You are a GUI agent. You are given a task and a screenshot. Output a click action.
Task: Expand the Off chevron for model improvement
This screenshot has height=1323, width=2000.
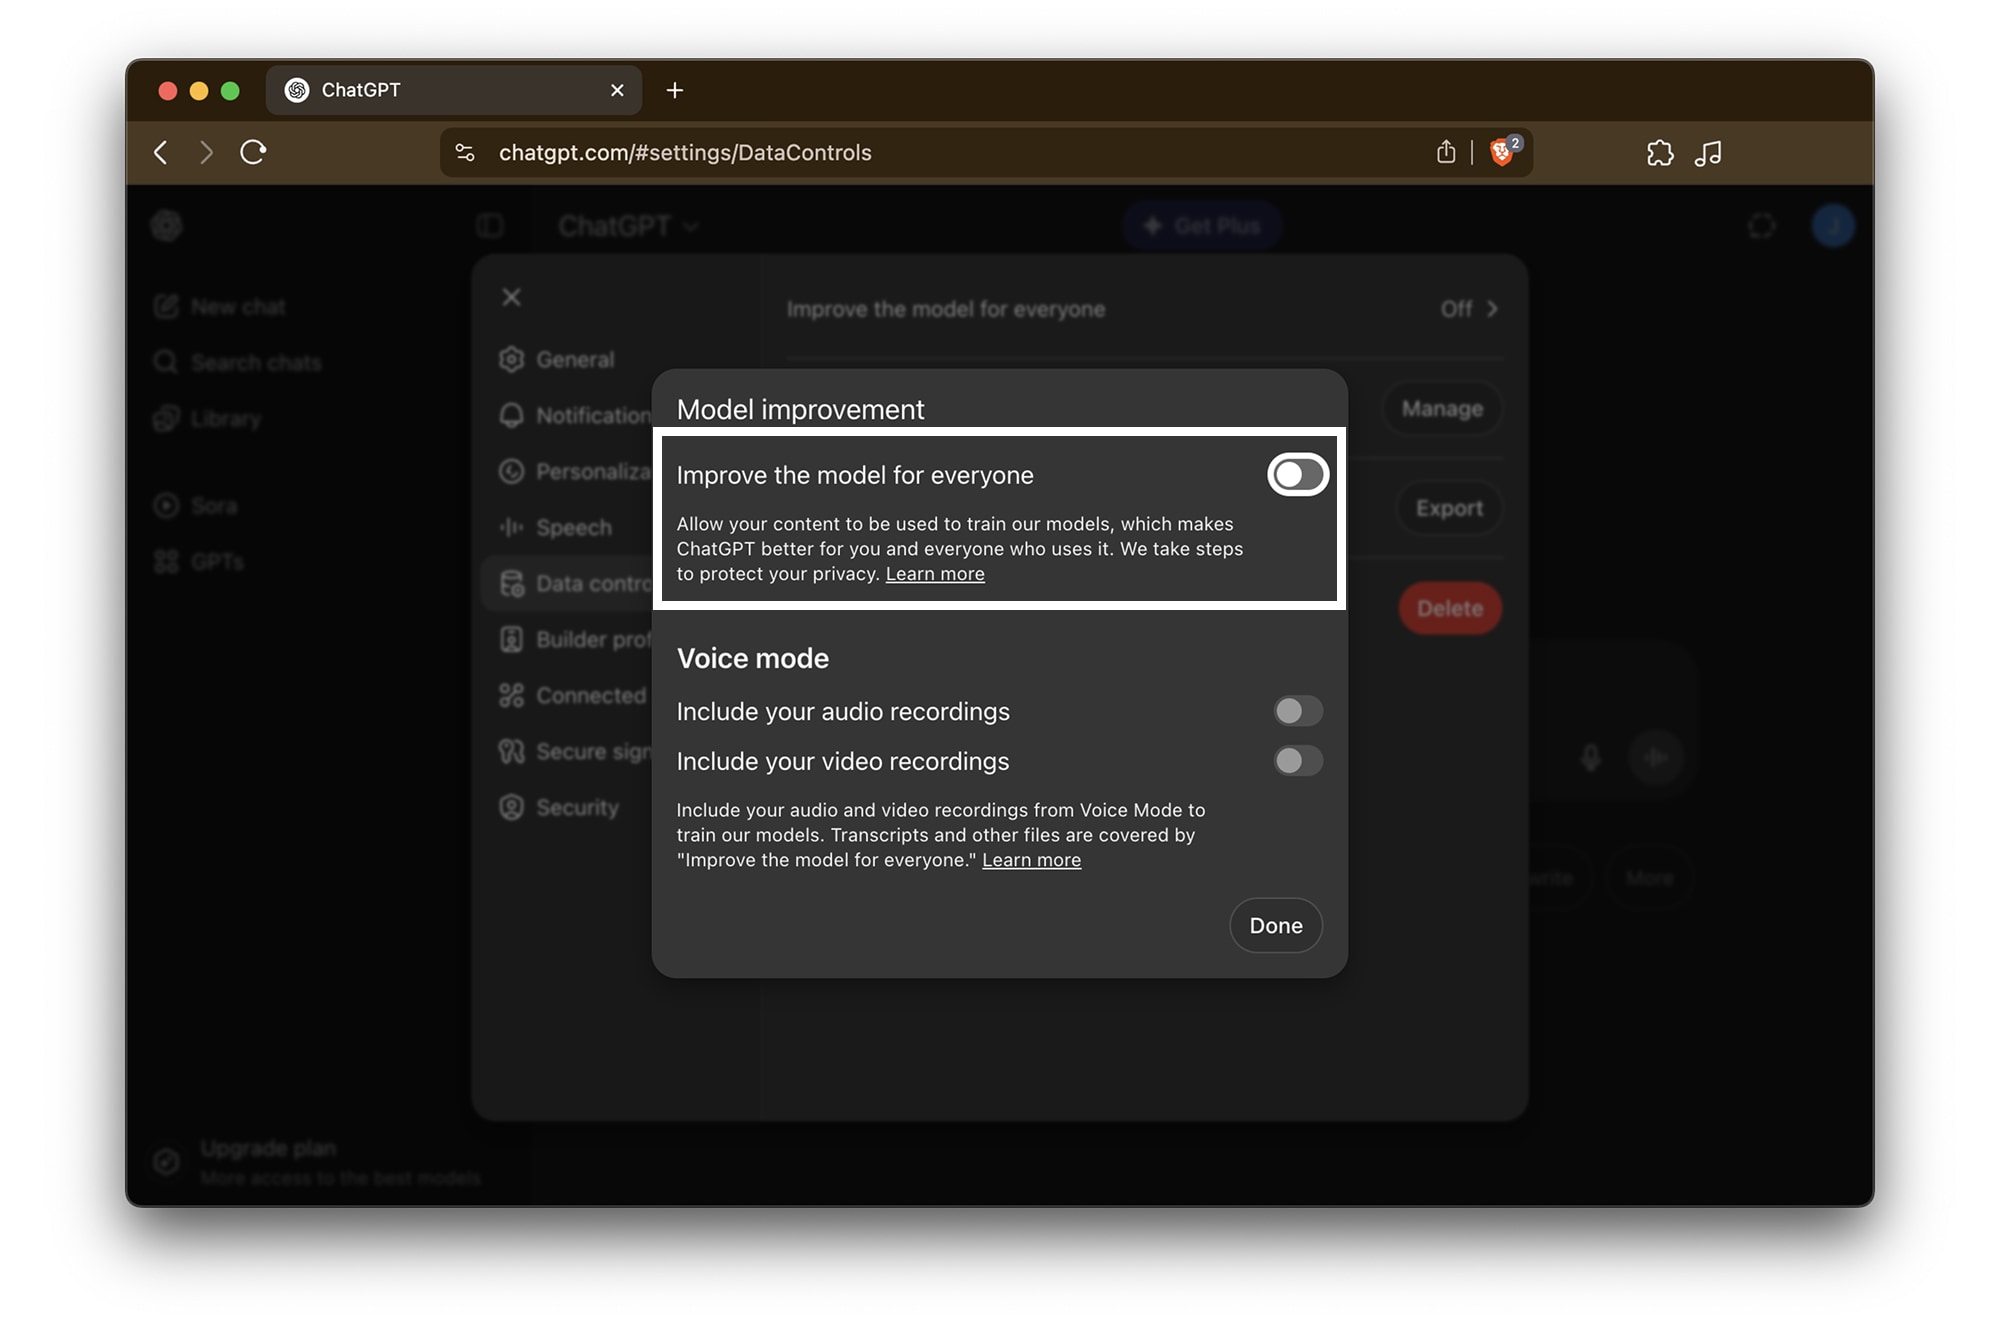click(x=1470, y=309)
